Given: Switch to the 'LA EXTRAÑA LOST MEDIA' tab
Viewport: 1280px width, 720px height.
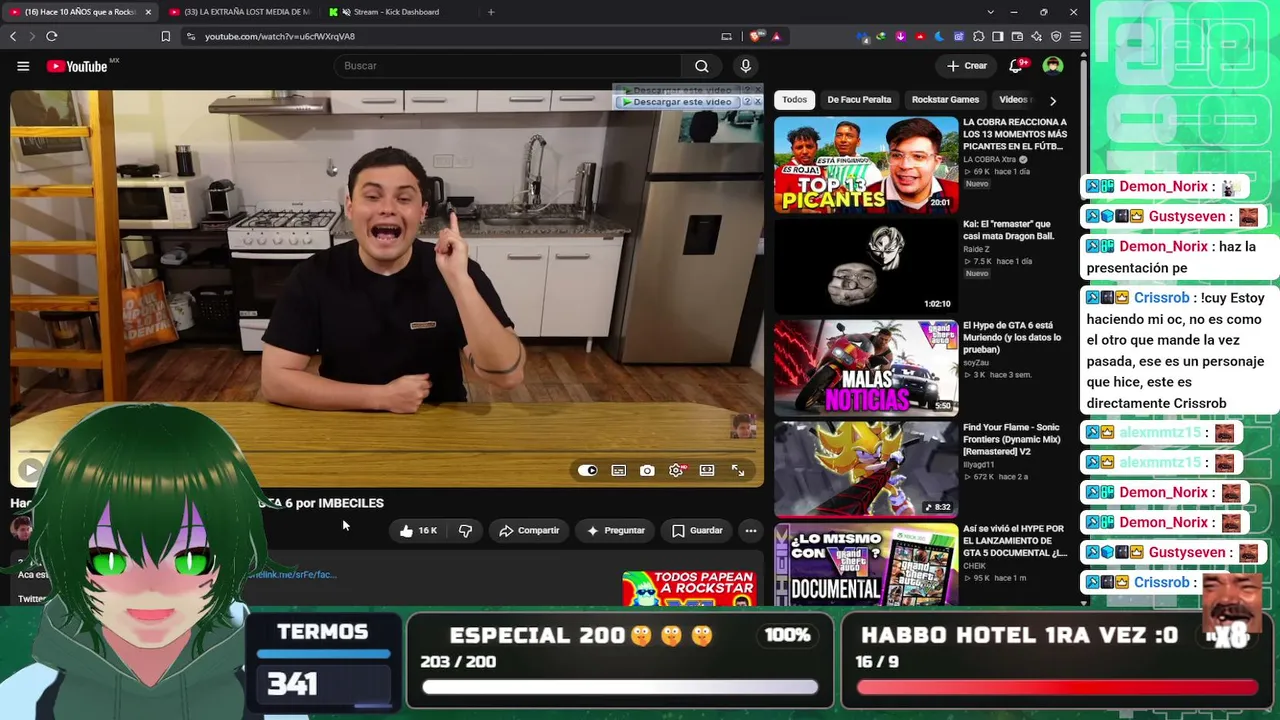Looking at the screenshot, I should [240, 12].
